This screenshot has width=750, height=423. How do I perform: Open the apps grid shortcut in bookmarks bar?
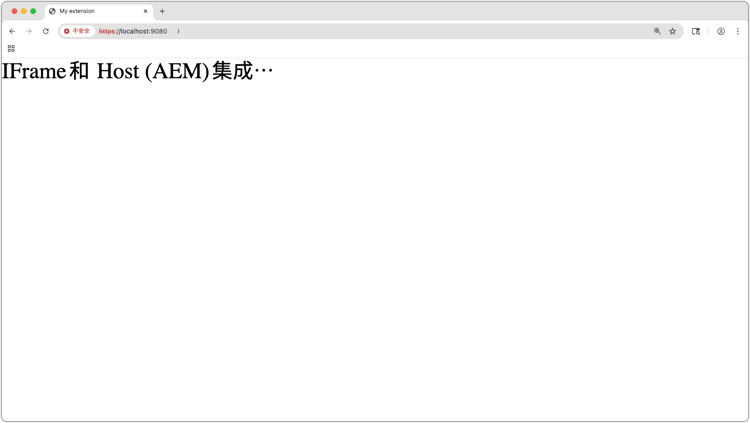[11, 48]
